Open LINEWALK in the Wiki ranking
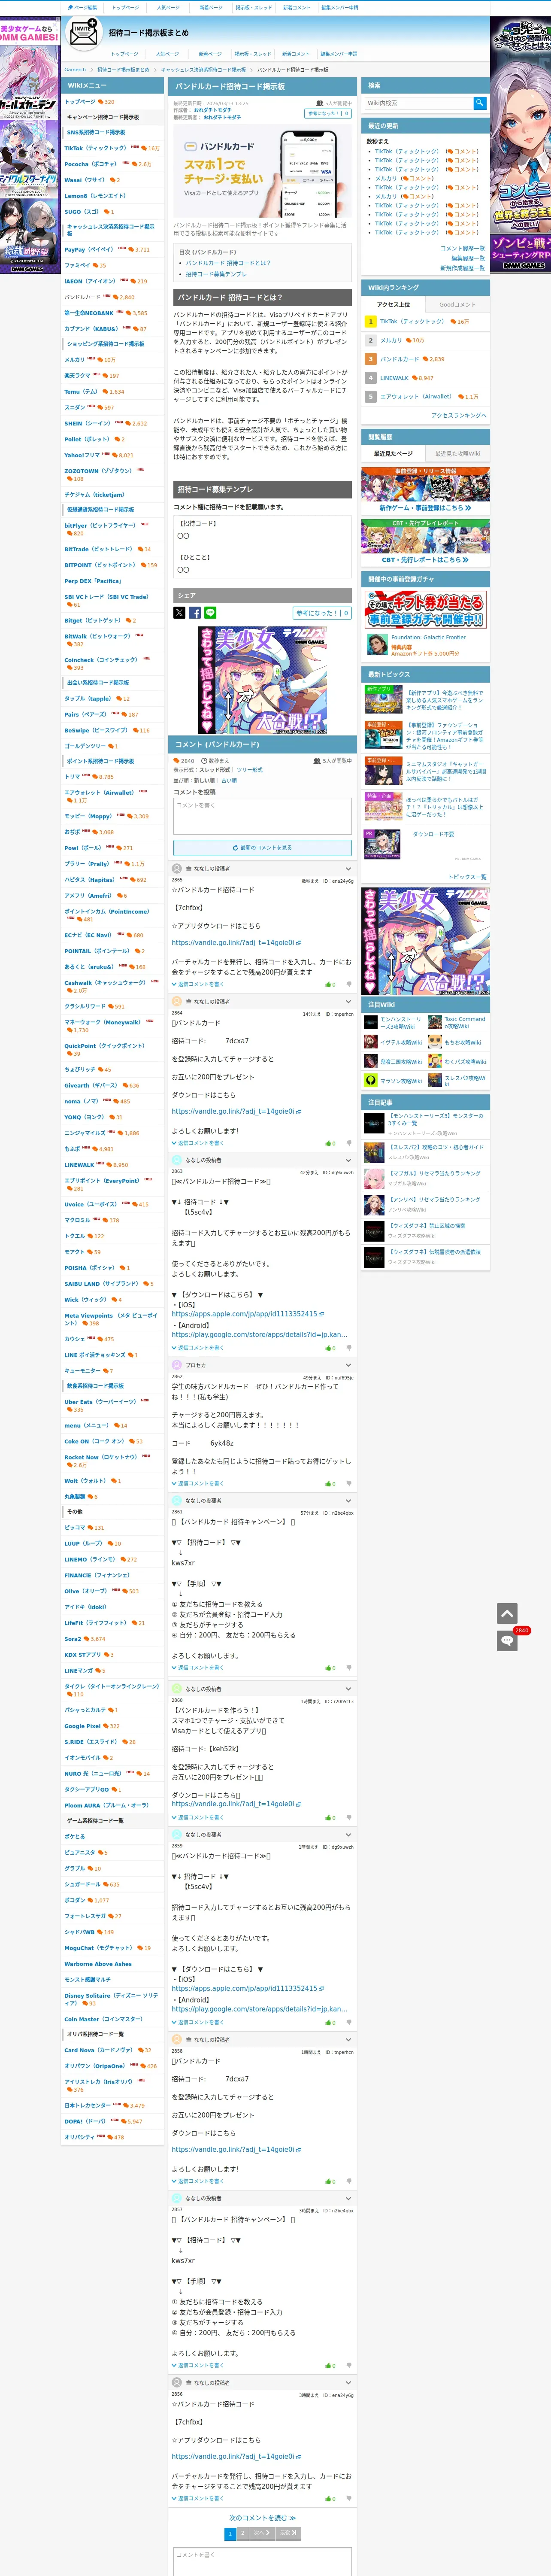551x2576 pixels. pos(394,378)
